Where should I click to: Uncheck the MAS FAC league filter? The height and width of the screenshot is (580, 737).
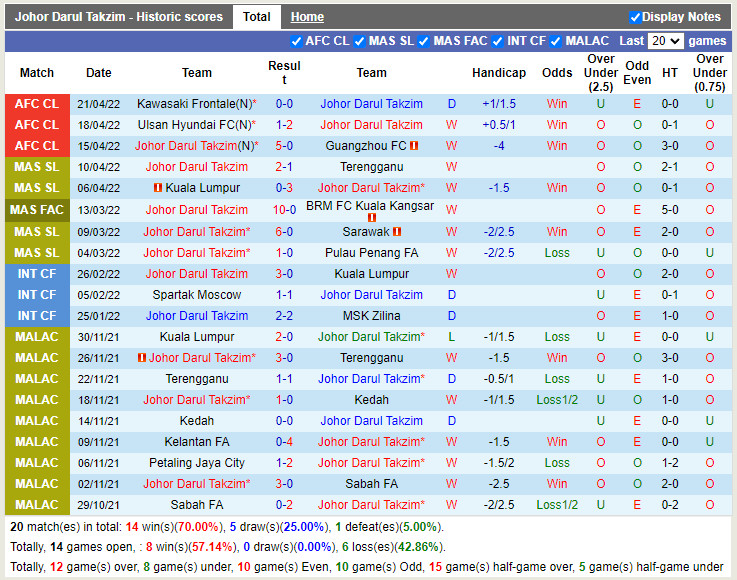pos(423,41)
